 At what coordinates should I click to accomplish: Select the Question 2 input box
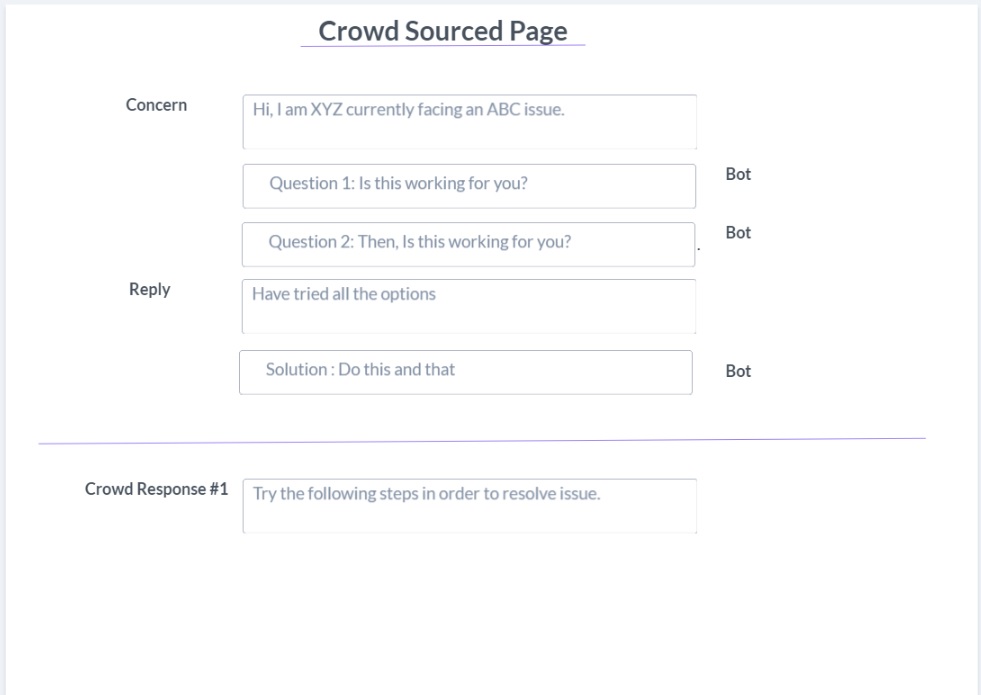point(469,244)
